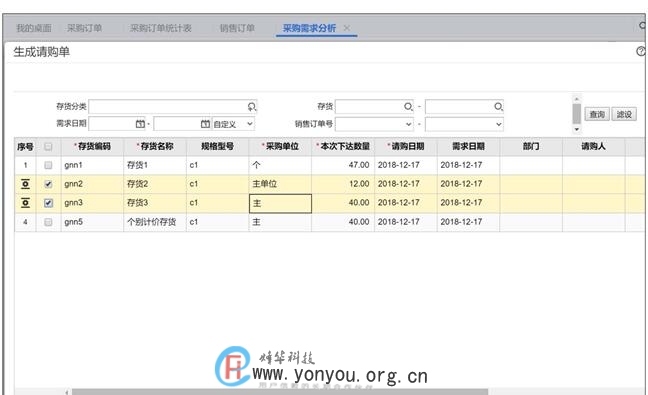Select the gnn2 cell
This screenshot has height=395, width=648.
point(92,184)
